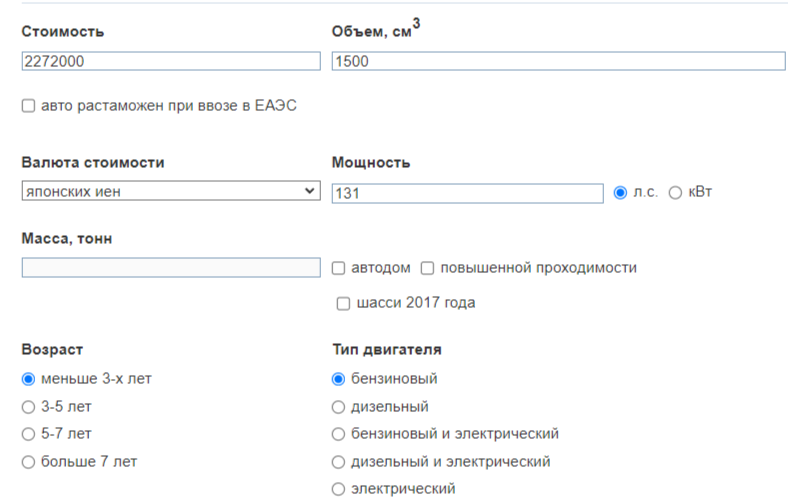The image size is (788, 498).
Task: Select the электрический engine type radio
Action: (339, 489)
